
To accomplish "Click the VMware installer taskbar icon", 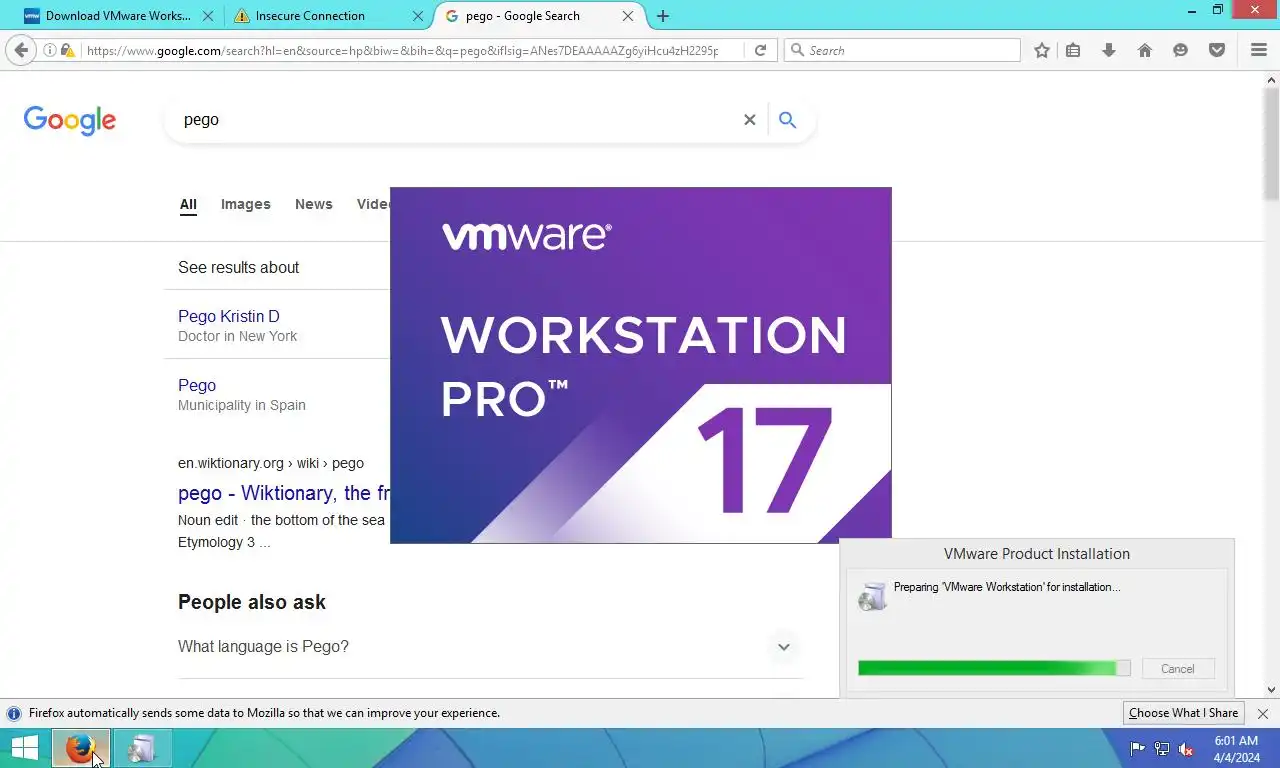I will 142,748.
